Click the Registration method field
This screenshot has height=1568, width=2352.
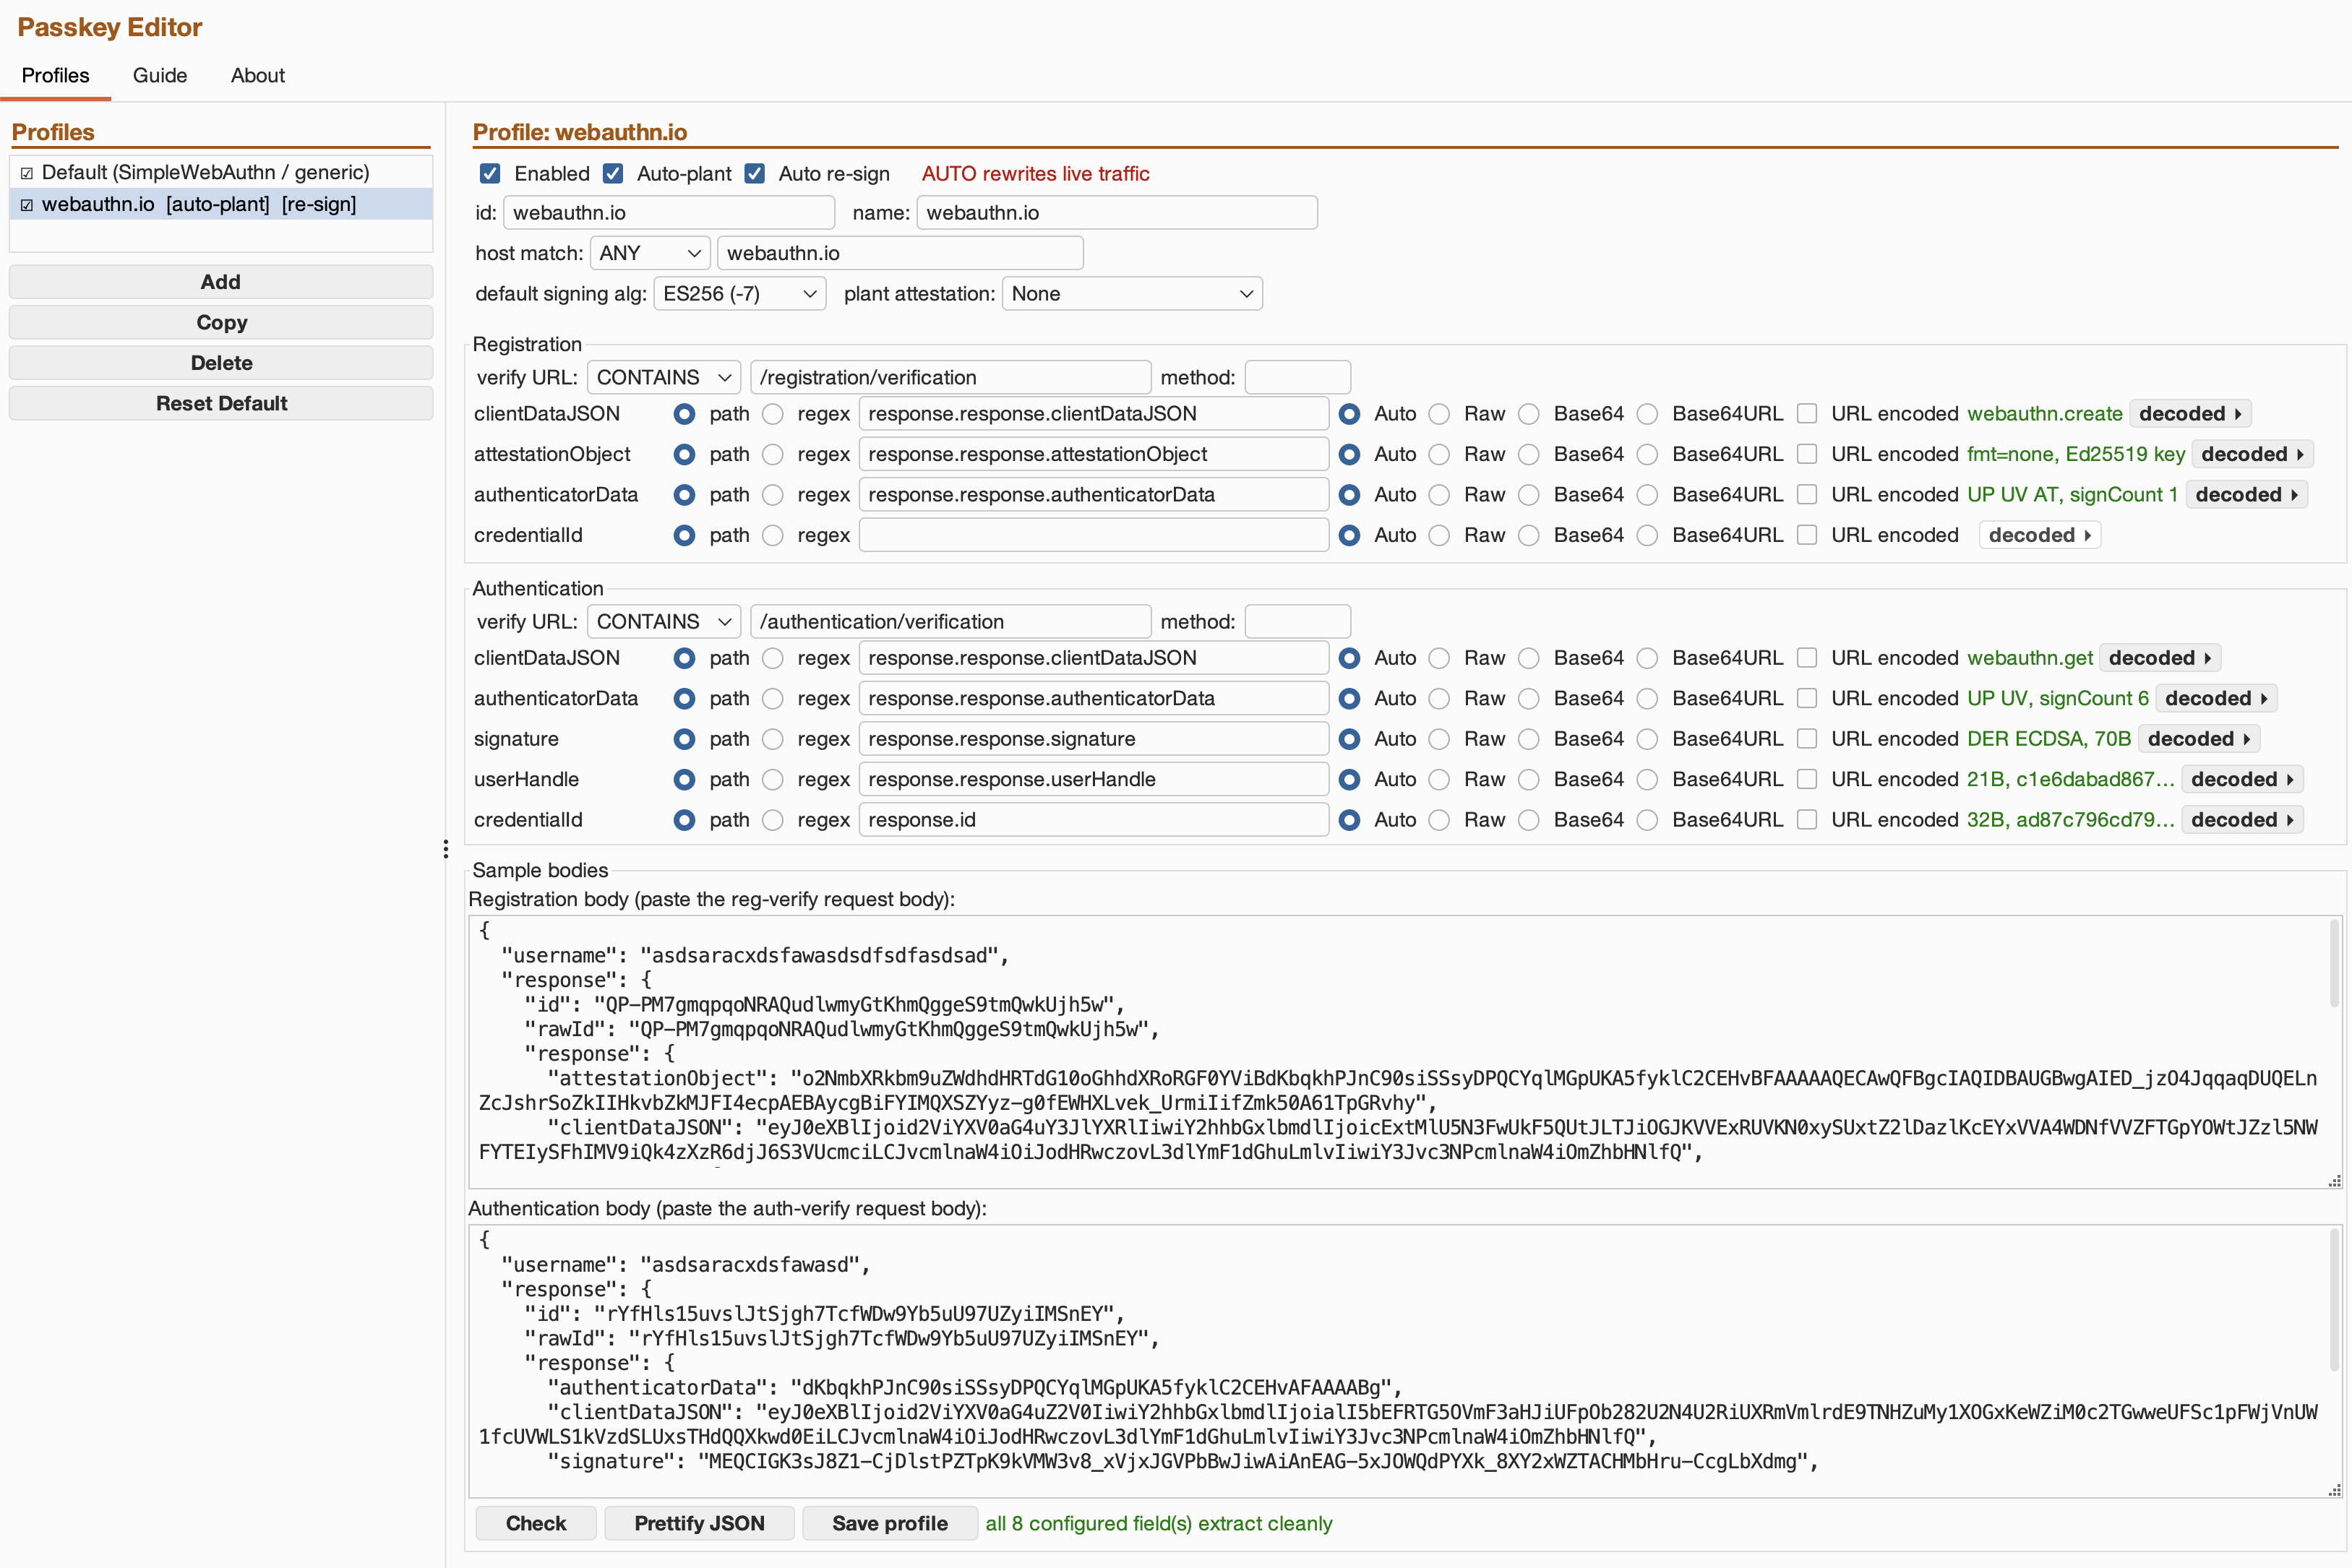[x=1297, y=378]
